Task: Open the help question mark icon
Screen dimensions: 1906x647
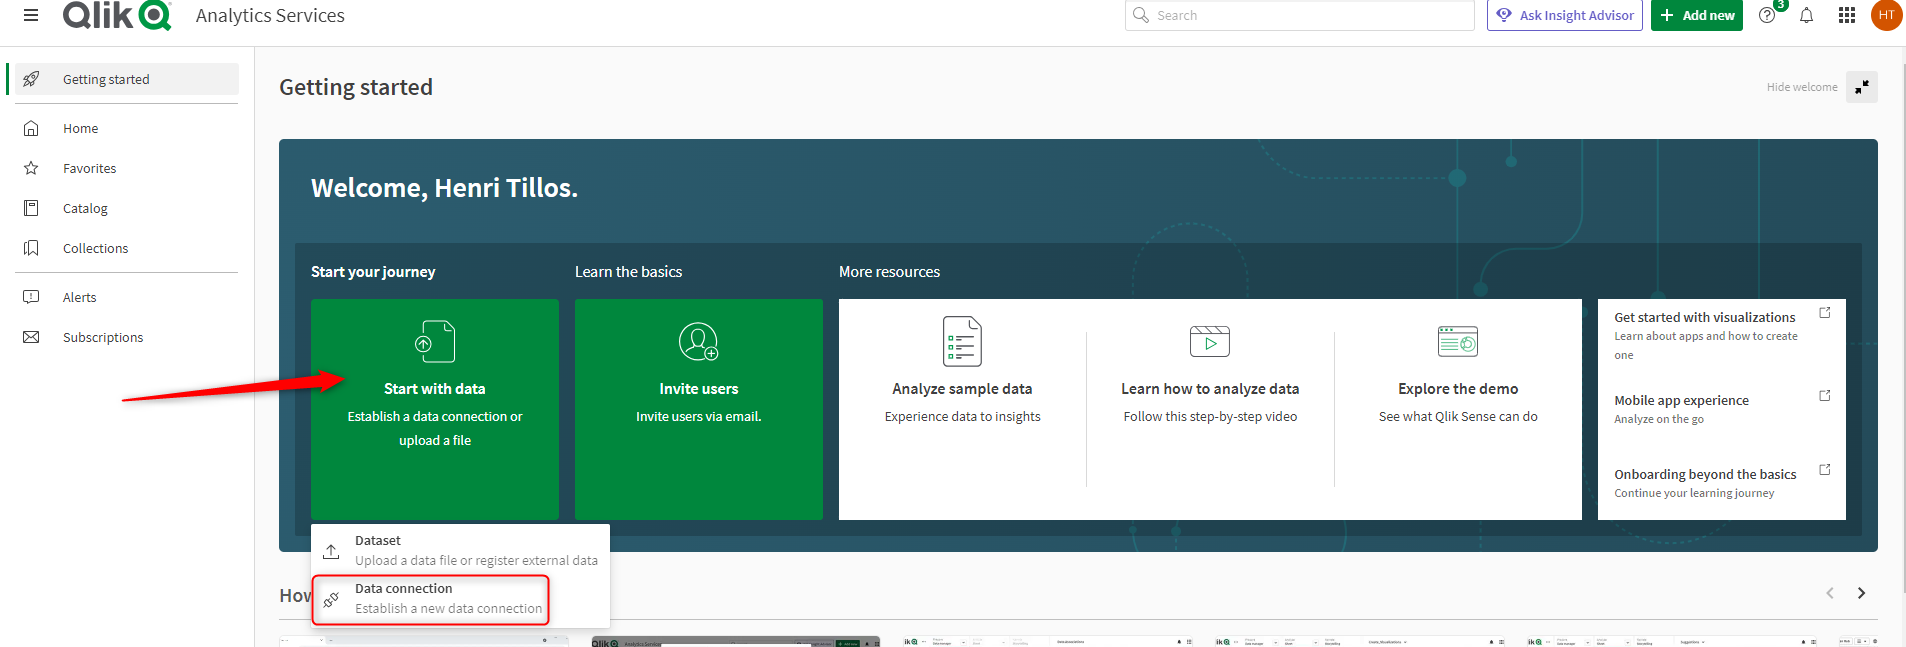Action: point(1767,15)
